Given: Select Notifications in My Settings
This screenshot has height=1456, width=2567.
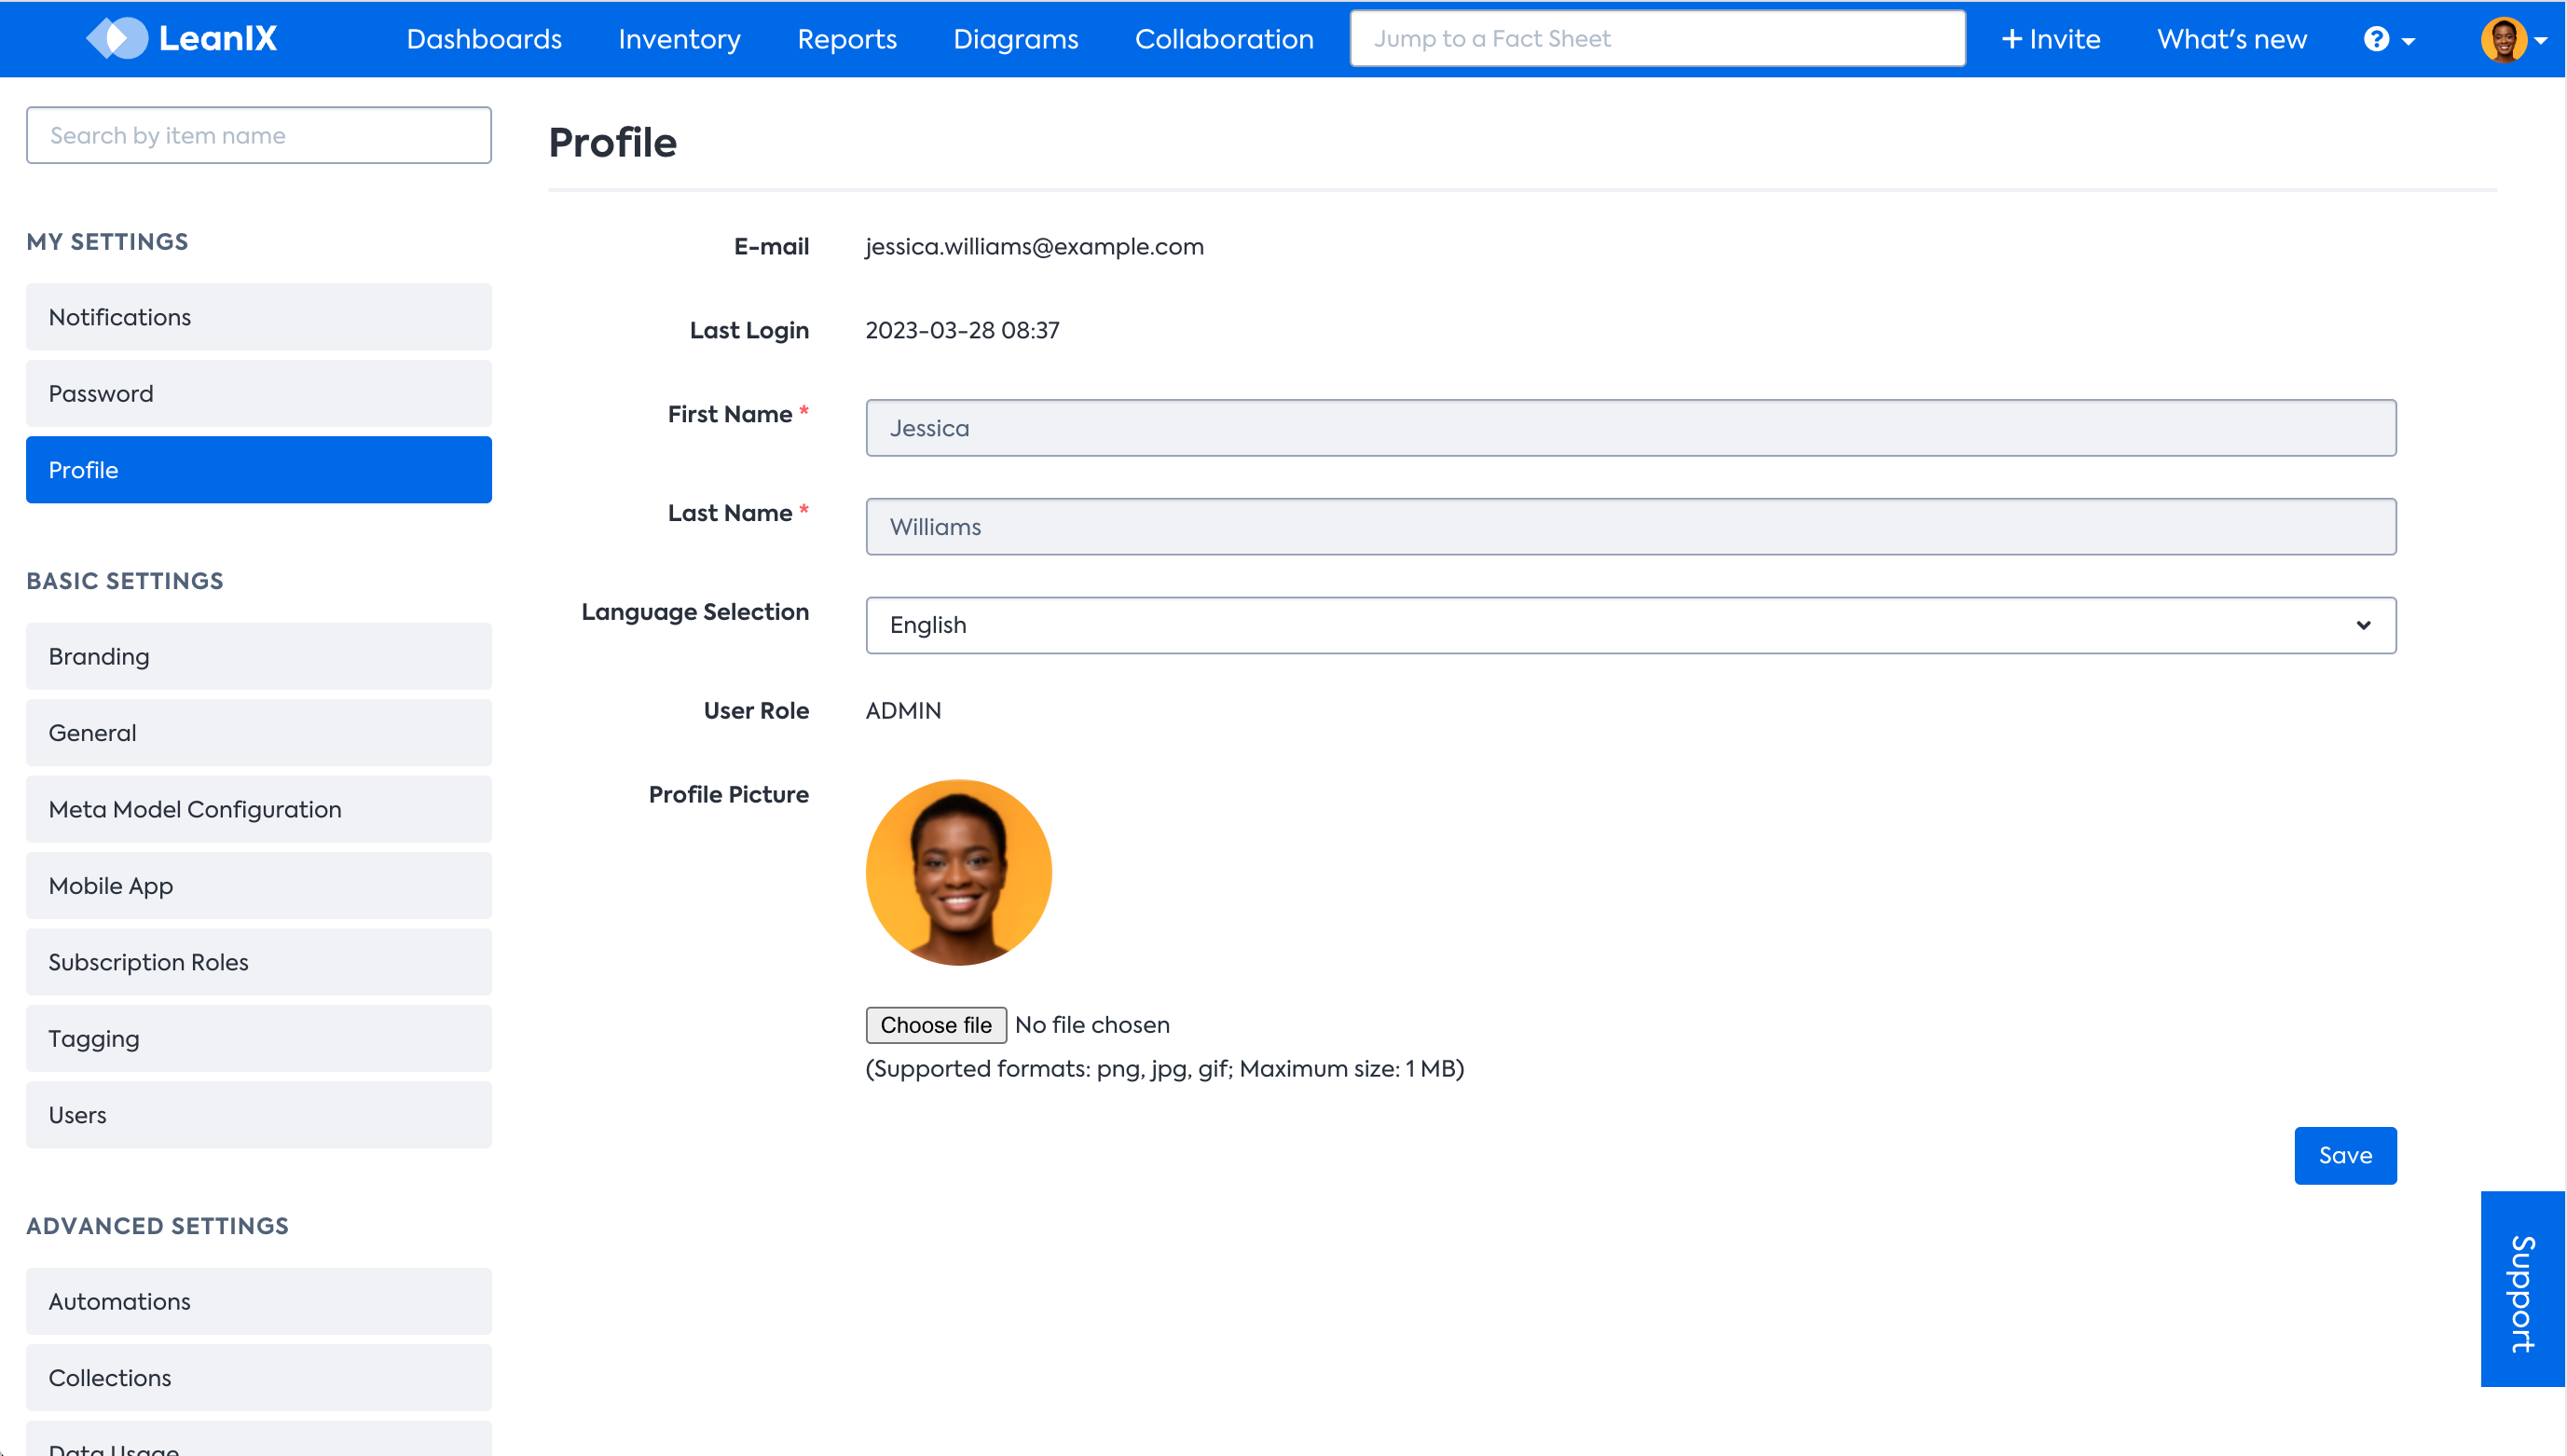Looking at the screenshot, I should tap(258, 317).
